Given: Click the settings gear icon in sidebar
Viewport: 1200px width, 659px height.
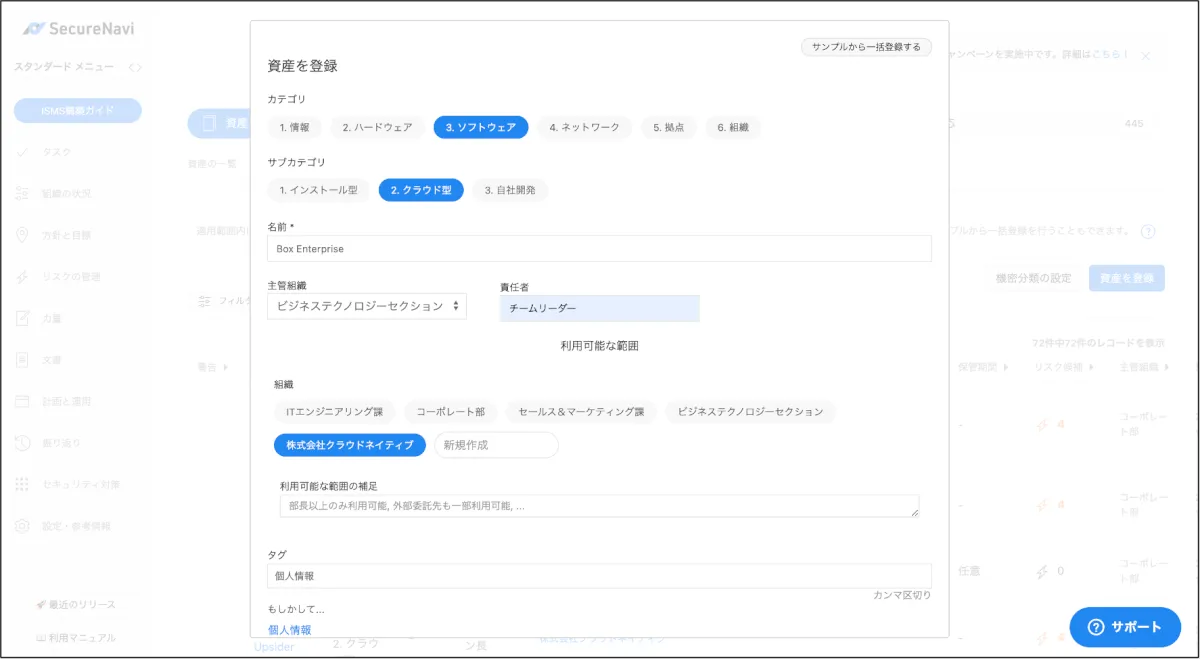Looking at the screenshot, I should [x=23, y=526].
